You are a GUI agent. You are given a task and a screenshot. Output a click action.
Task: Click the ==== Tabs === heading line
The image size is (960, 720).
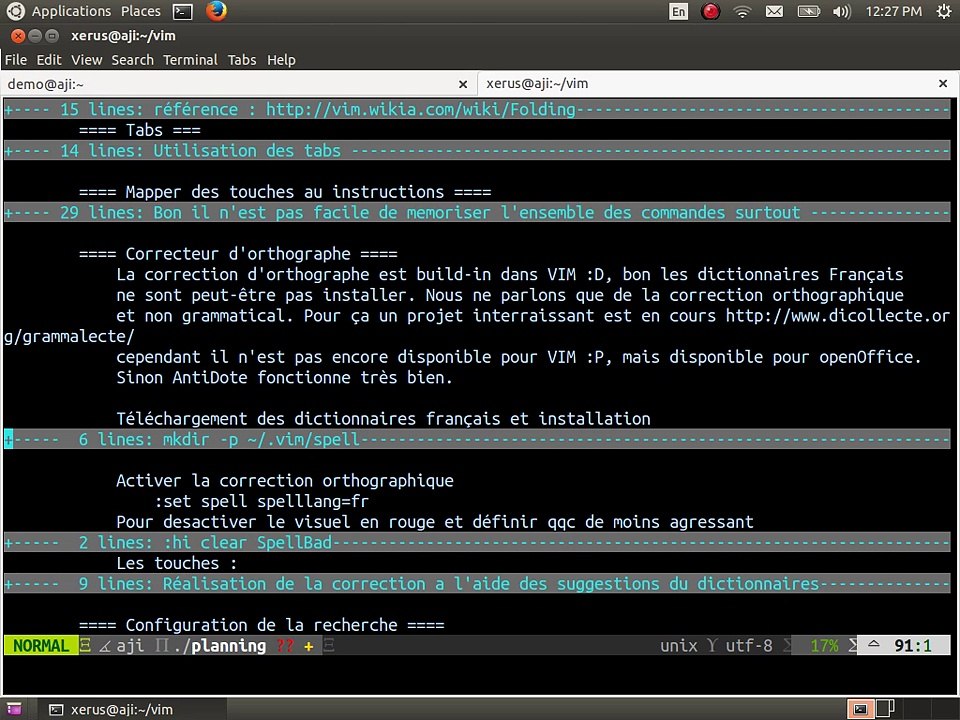pyautogui.click(x=140, y=130)
